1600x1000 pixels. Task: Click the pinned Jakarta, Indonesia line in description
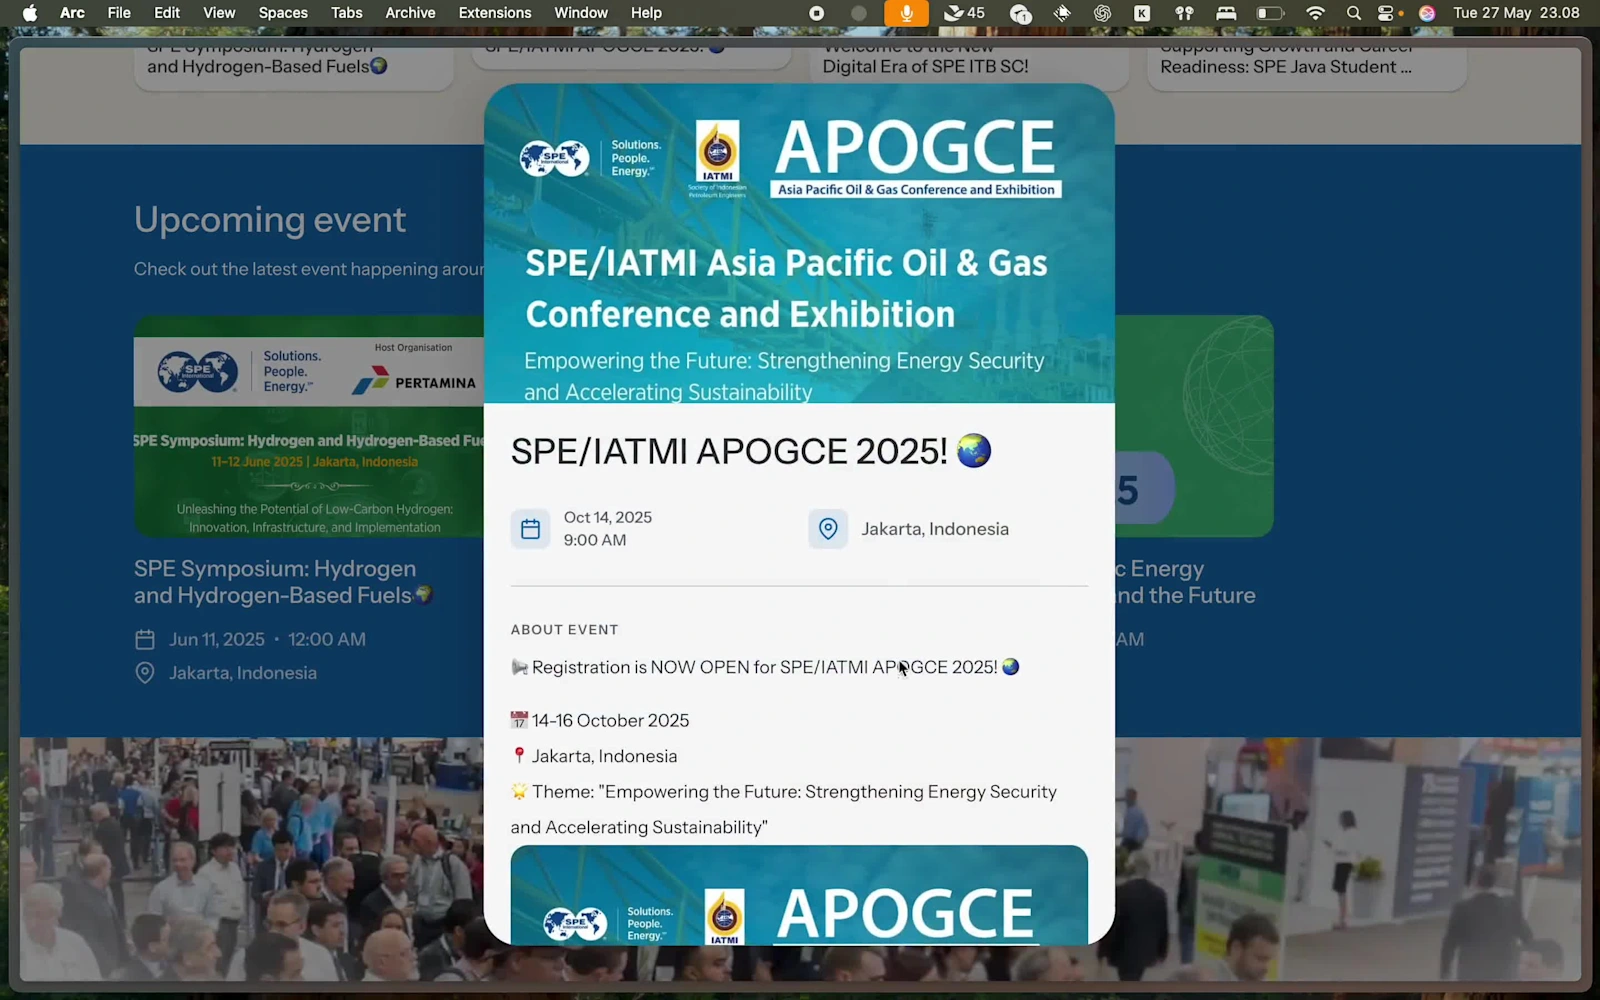[x=594, y=756]
